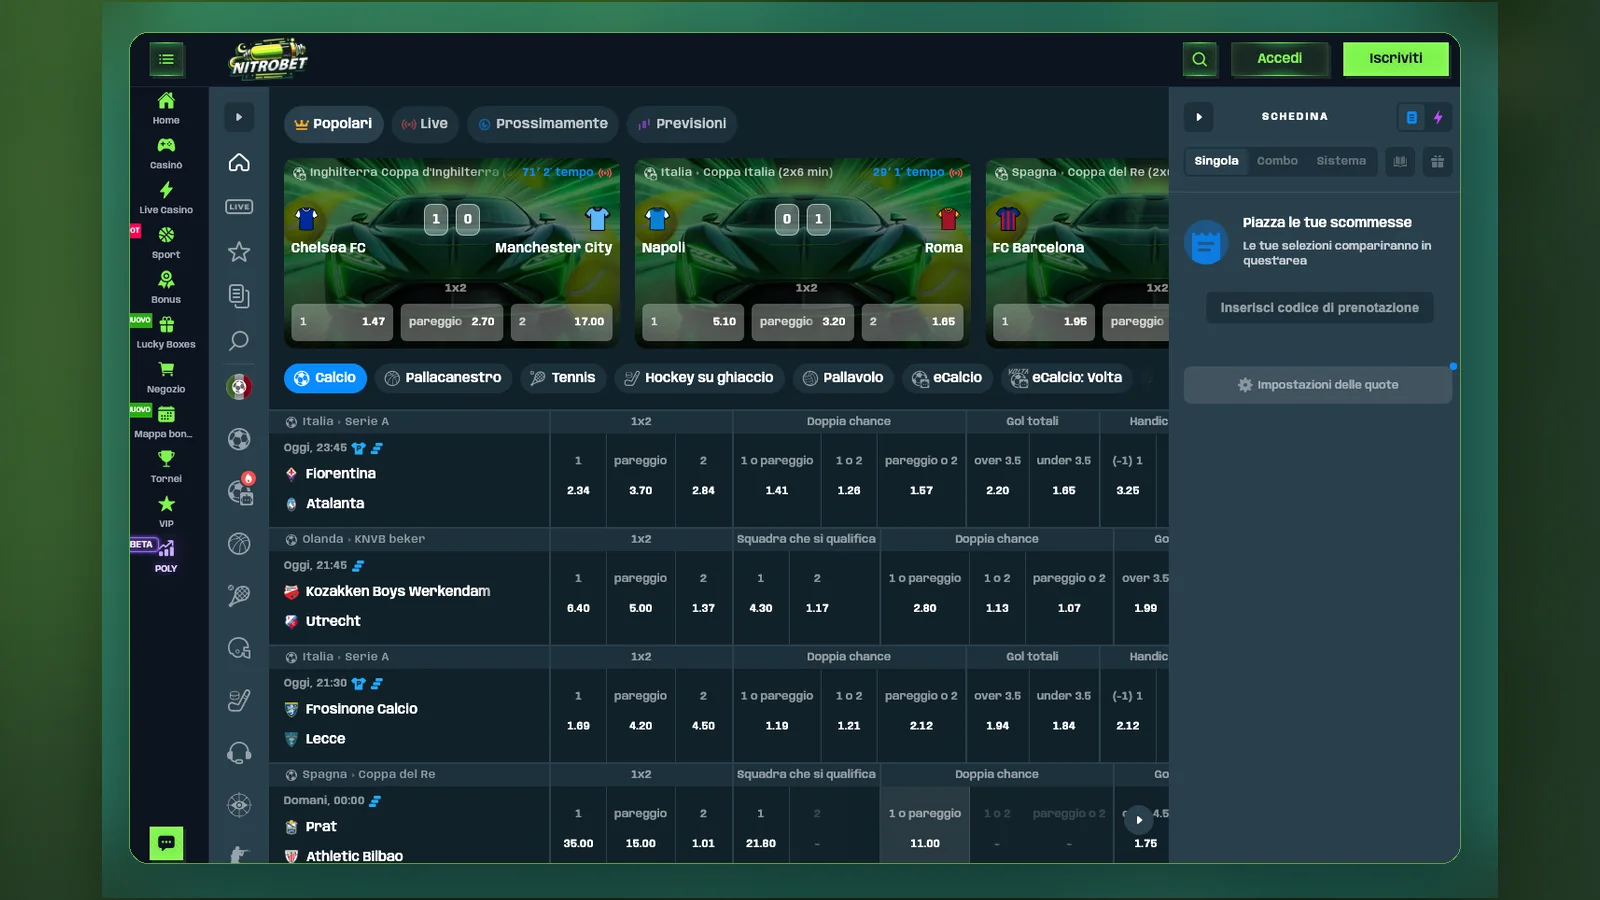Screen dimensions: 1600x900
Task: Open Lucky Boxes in the left navigation
Action: coord(166,333)
